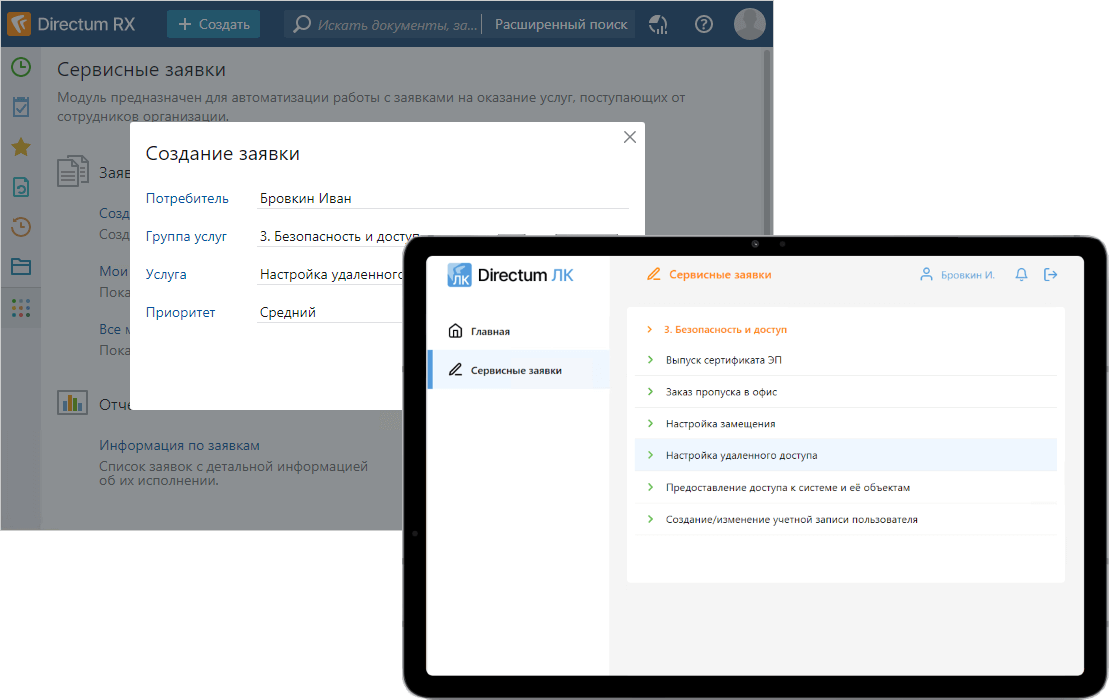Expand chevron beside Выпуск сертификата ЭП
The width and height of the screenshot is (1109, 700).
point(650,360)
